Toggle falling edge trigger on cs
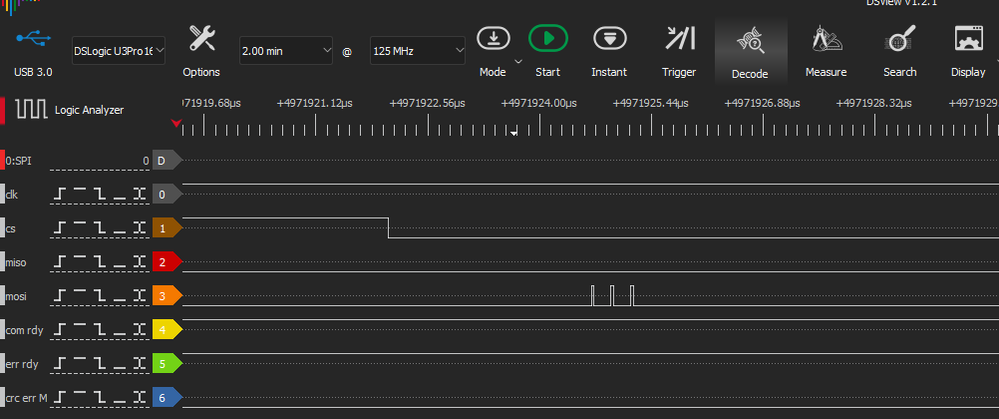999x419 pixels. click(x=99, y=227)
